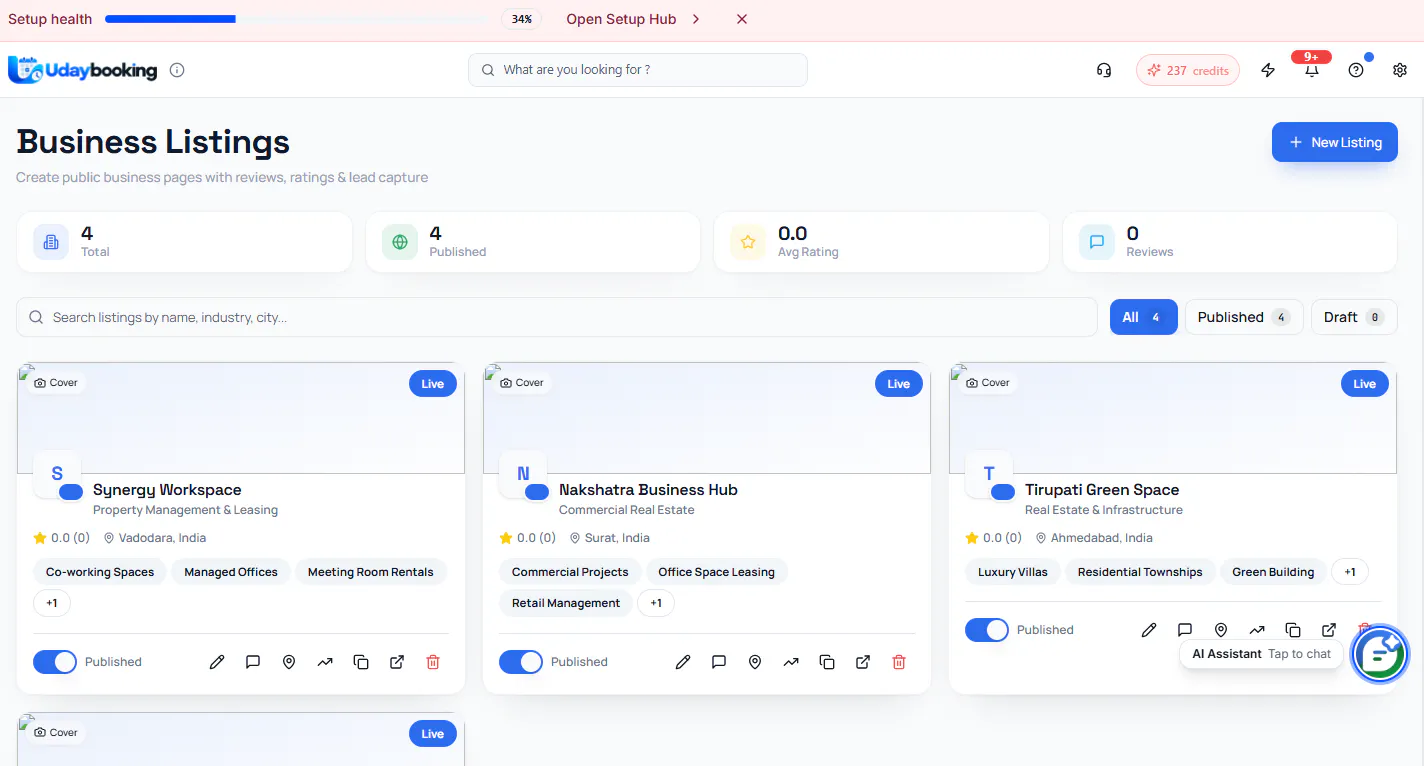Click the New Listing button
The width and height of the screenshot is (1424, 766).
[1335, 142]
